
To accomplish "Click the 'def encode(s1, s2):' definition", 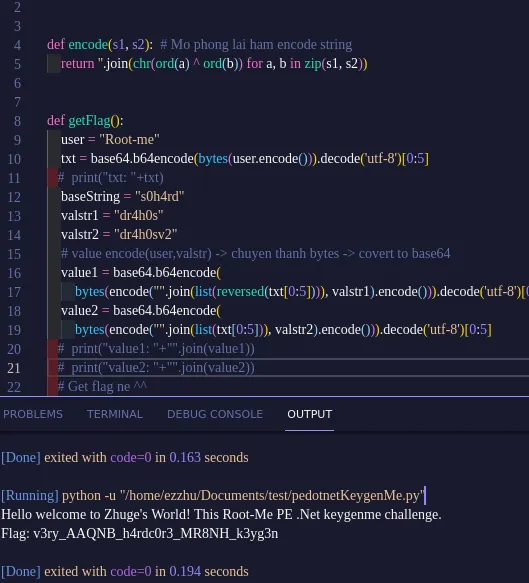I will 100,45.
